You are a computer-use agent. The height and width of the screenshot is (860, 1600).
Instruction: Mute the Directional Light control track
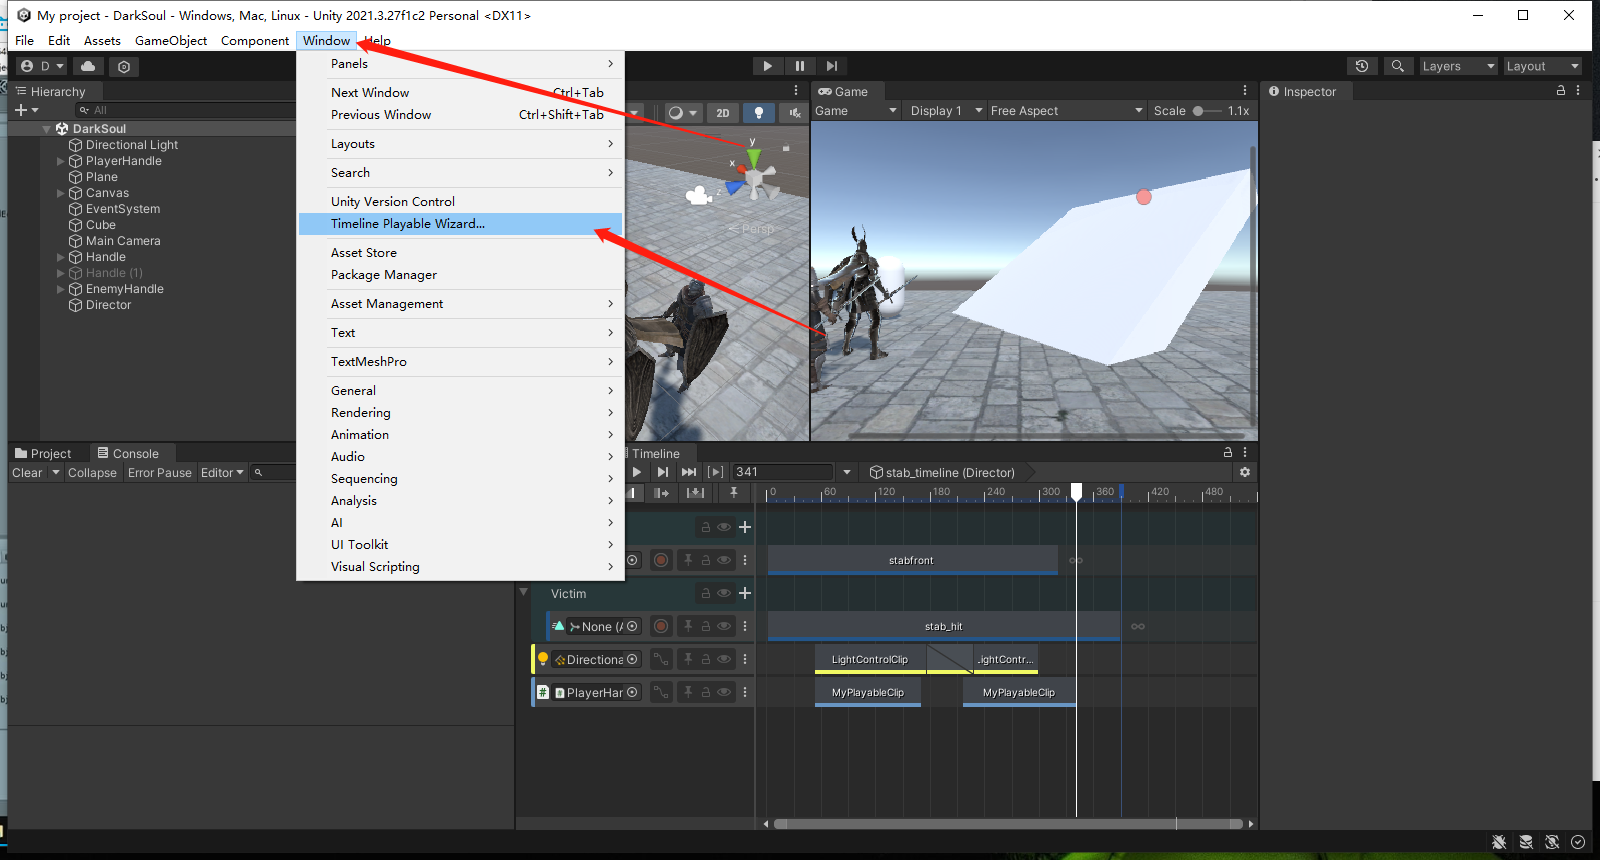click(x=724, y=659)
